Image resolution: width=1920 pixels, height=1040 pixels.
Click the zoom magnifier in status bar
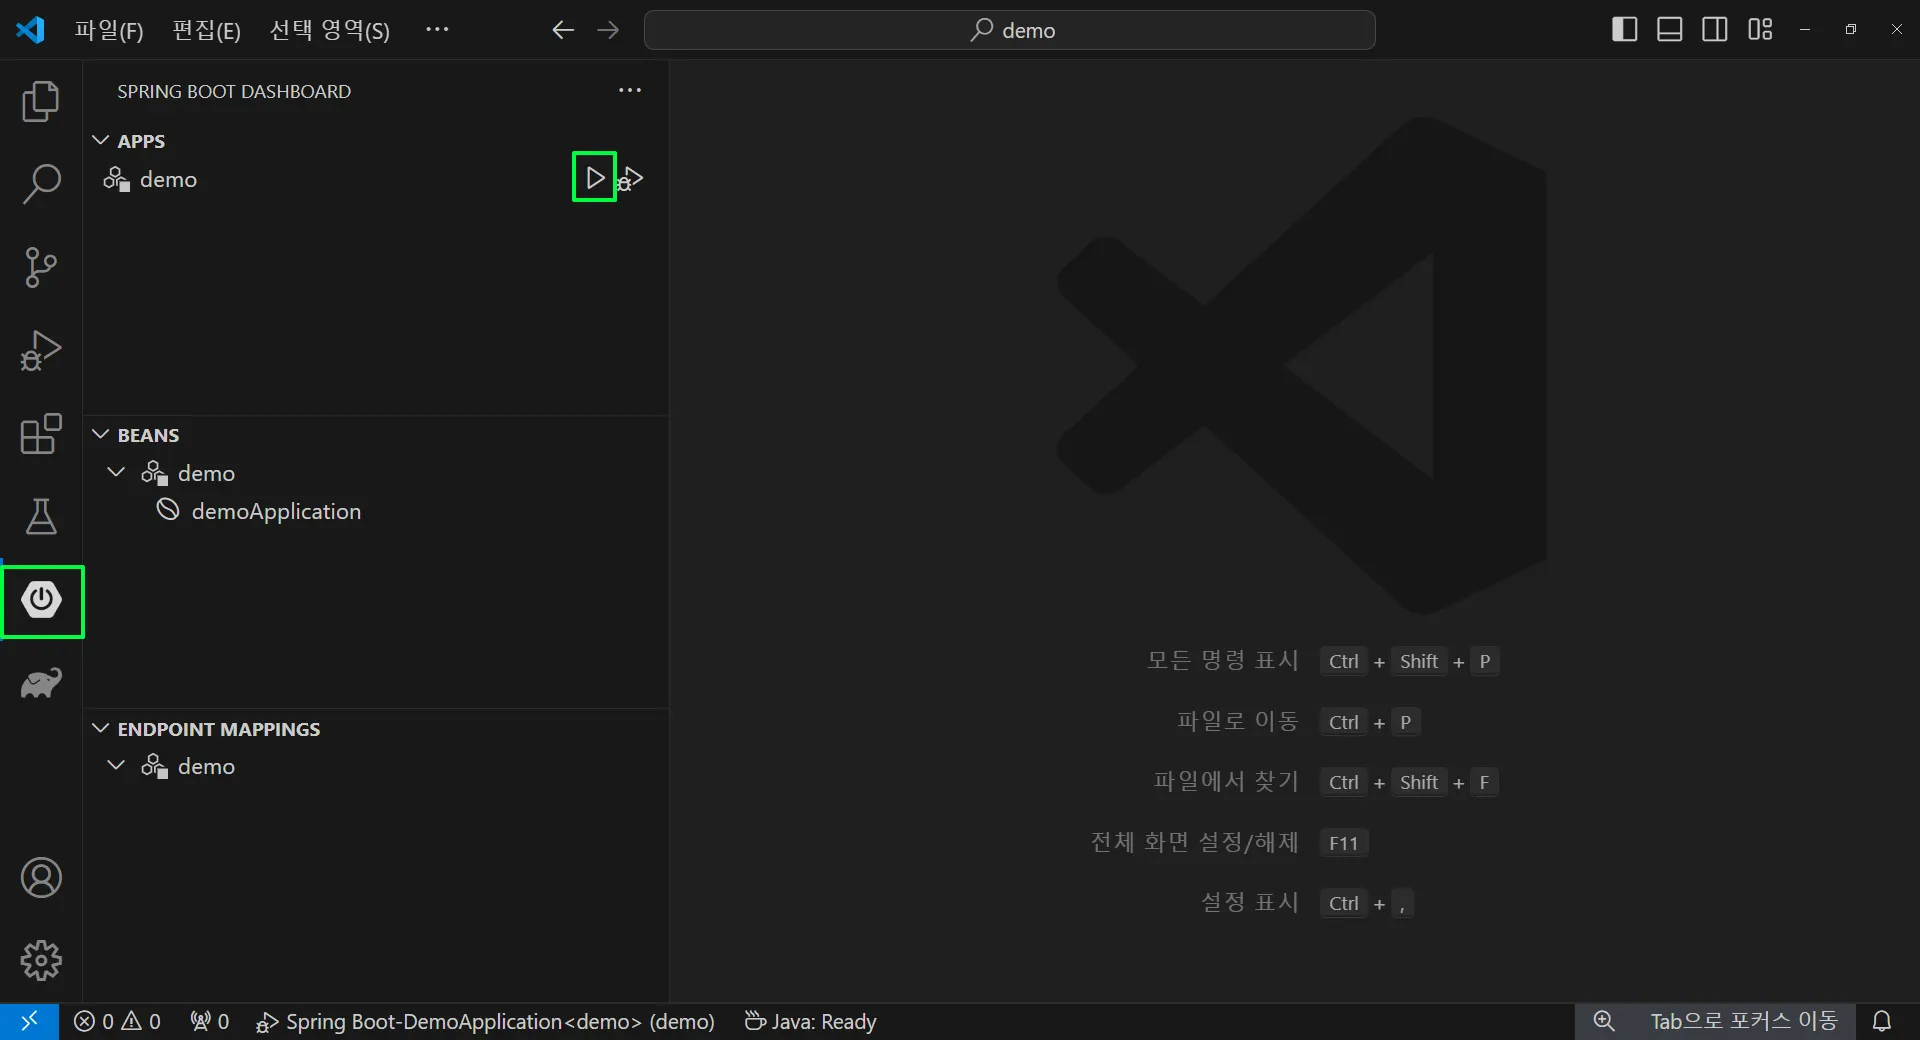(1604, 1021)
